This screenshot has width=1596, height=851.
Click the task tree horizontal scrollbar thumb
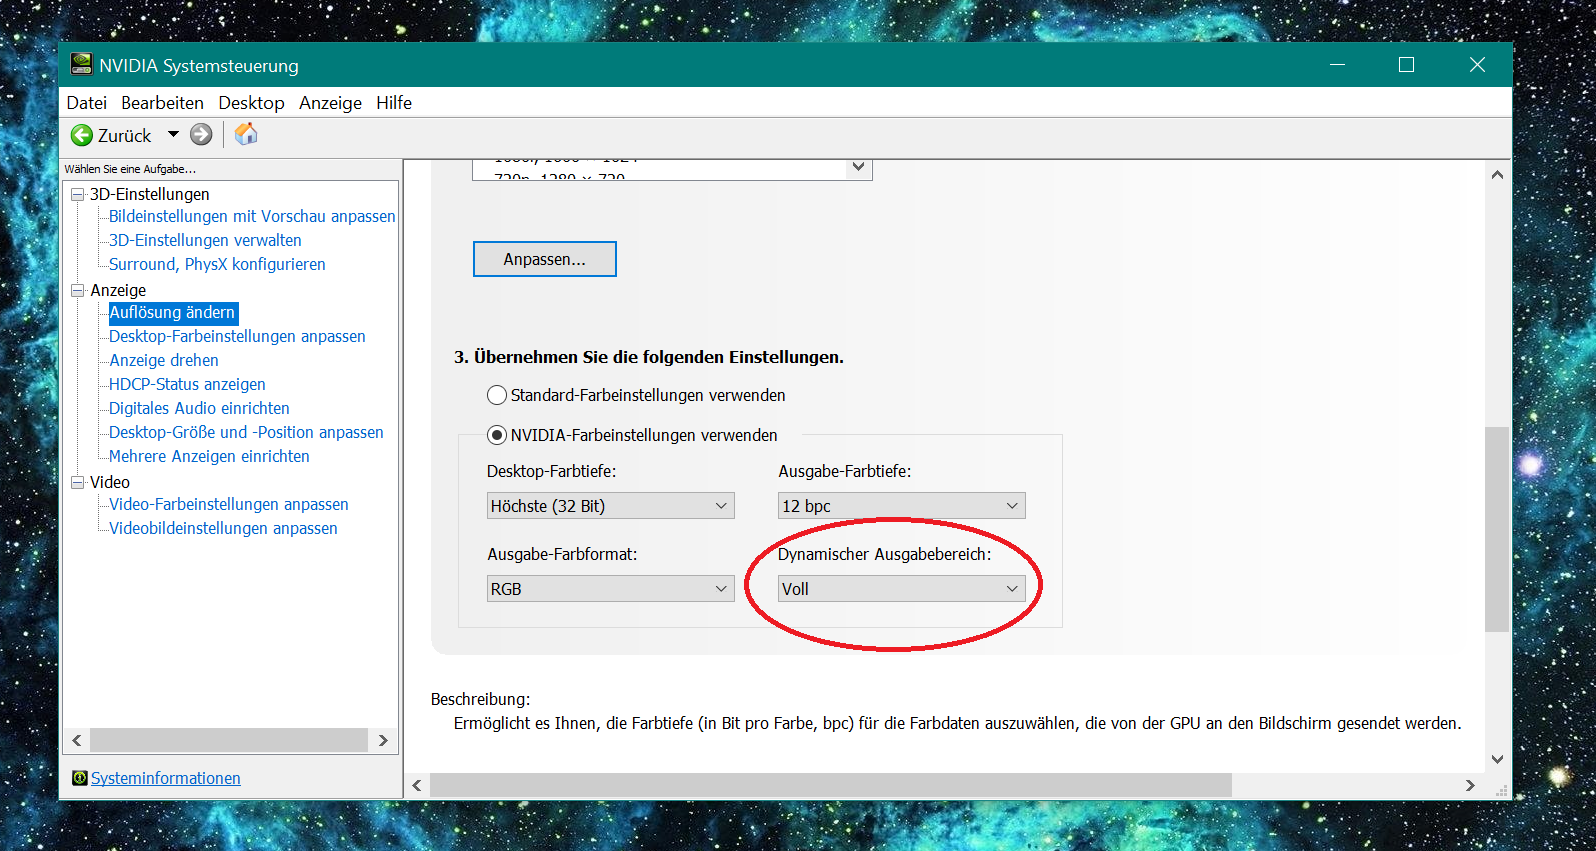(x=229, y=740)
